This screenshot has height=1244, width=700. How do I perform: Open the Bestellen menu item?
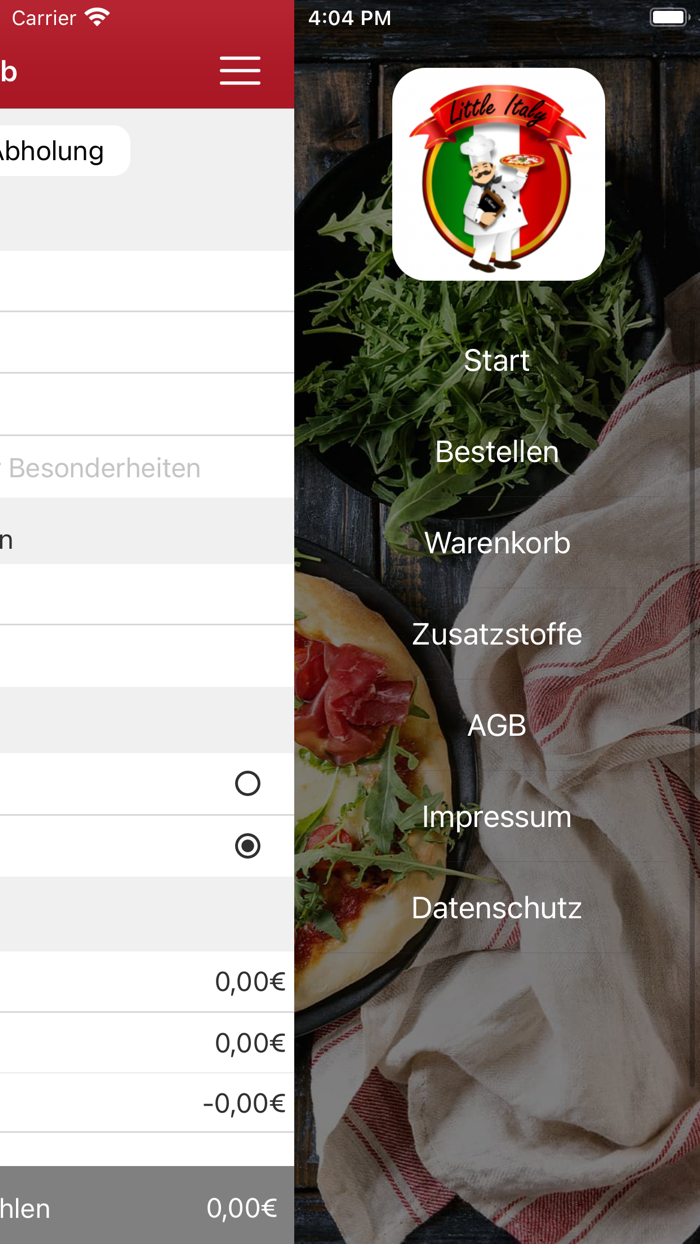497,451
